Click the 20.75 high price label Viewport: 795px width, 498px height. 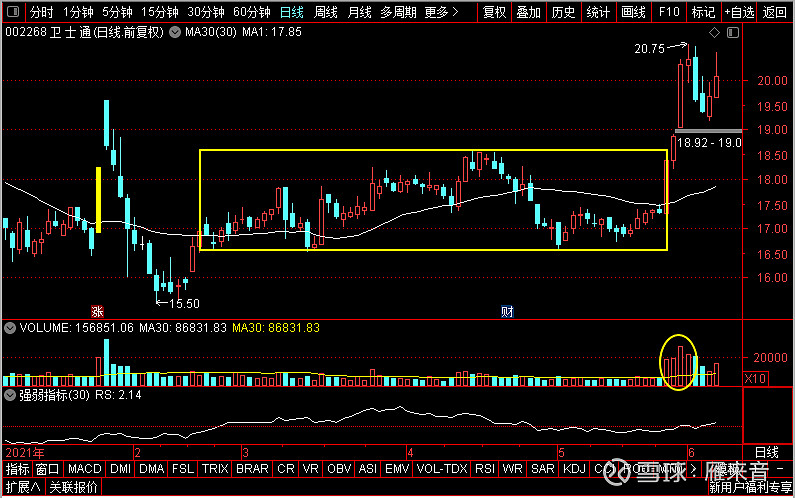point(649,49)
